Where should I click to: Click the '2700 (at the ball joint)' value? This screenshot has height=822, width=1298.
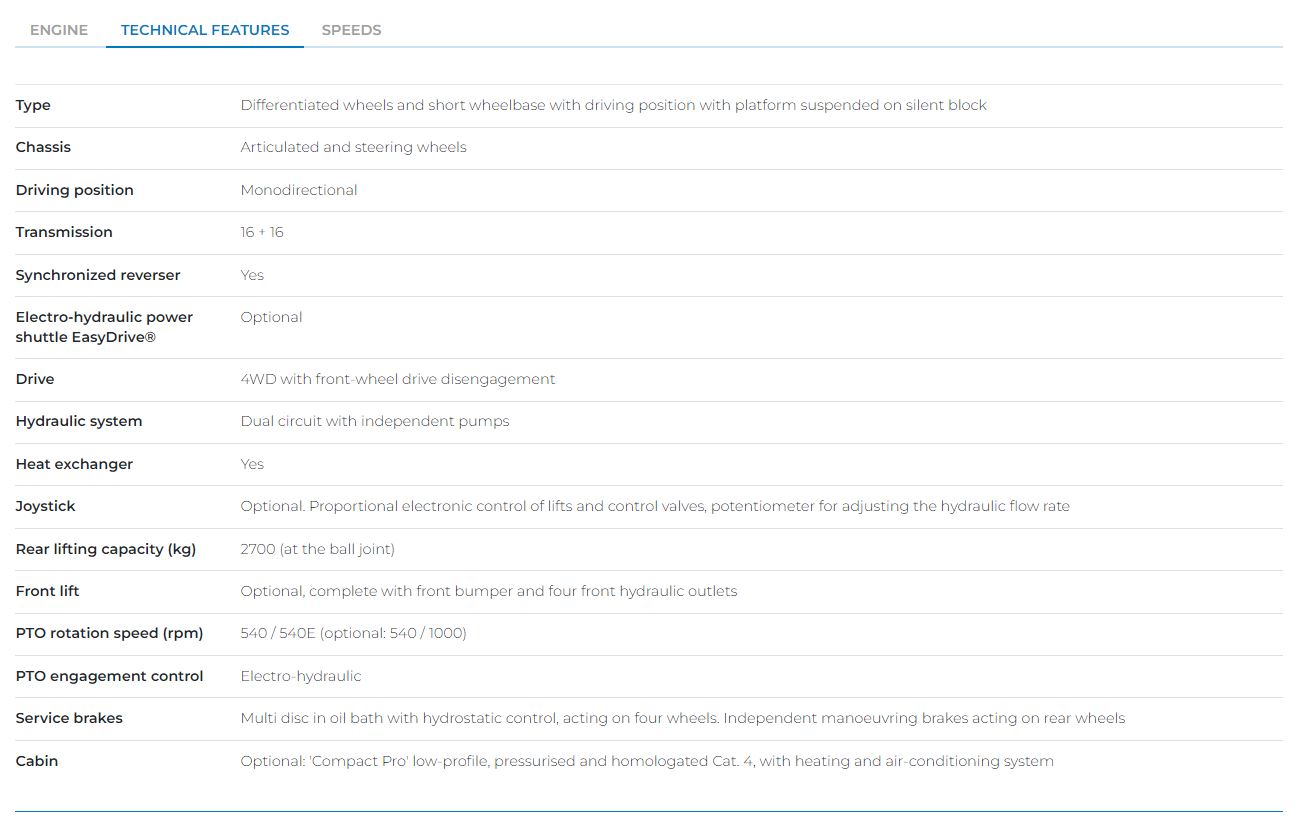coord(317,549)
